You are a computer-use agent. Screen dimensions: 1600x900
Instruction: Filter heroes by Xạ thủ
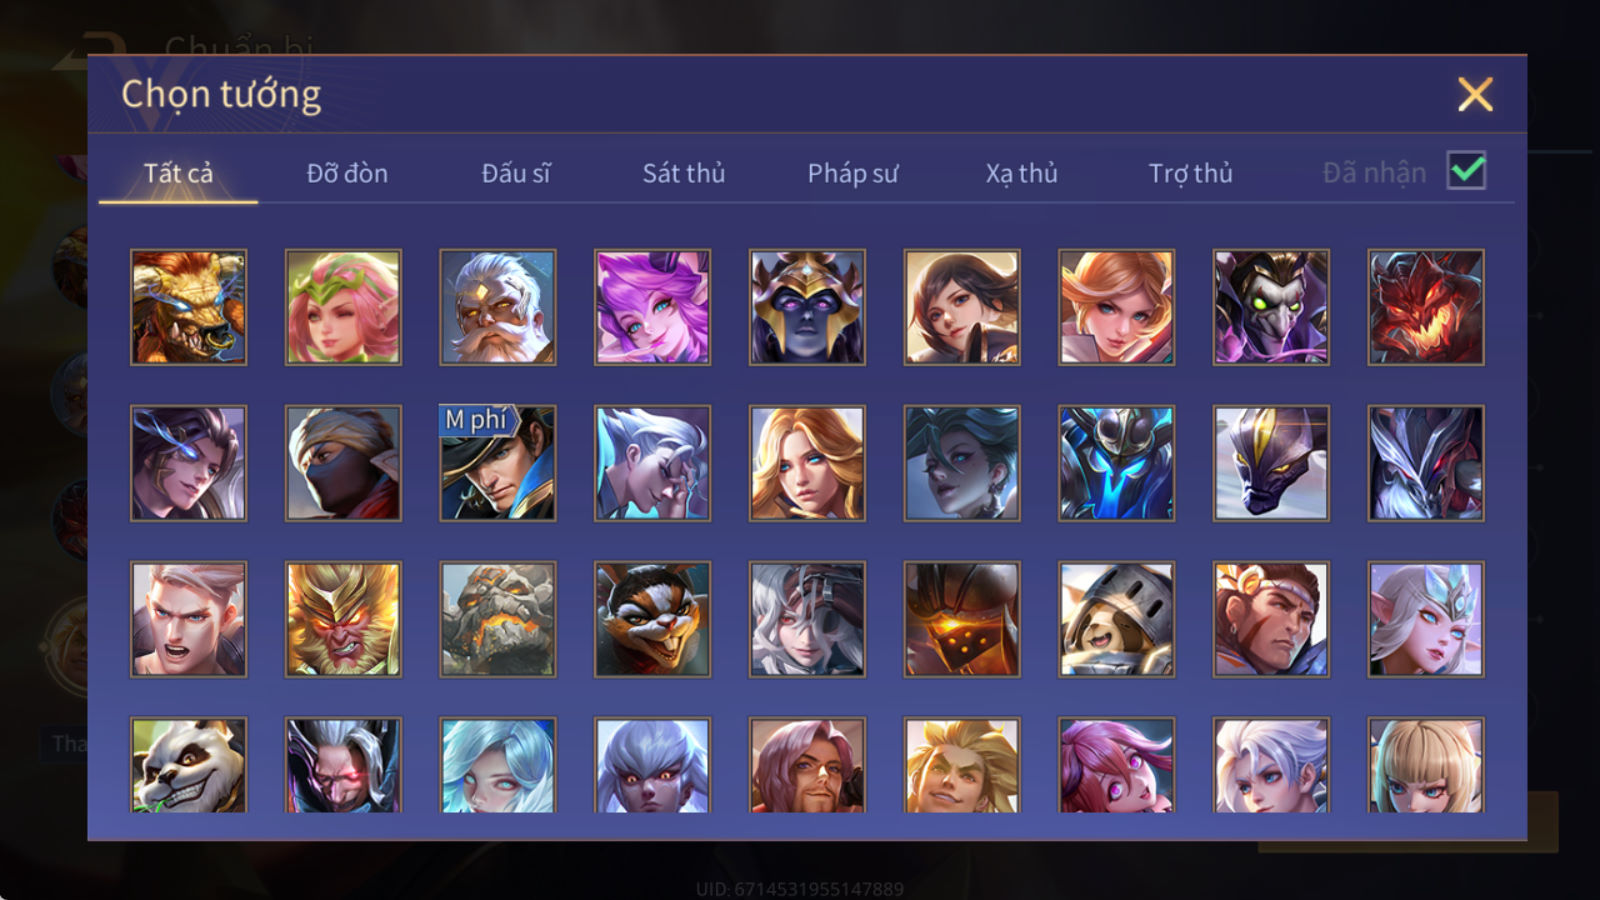[x=1021, y=173]
